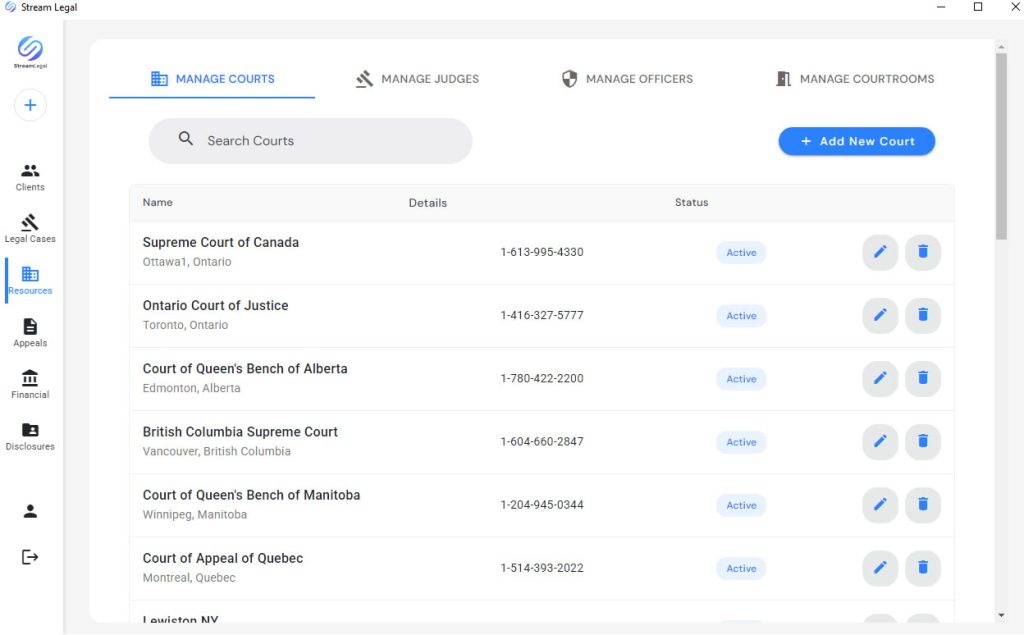This screenshot has width=1024, height=635.
Task: Edit British Columbia Supreme Court entry
Action: click(880, 442)
